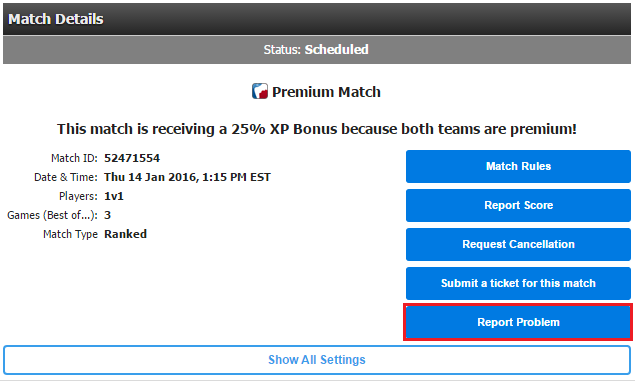The height and width of the screenshot is (381, 635).
Task: Click the Games best of value 3
Action: (107, 215)
